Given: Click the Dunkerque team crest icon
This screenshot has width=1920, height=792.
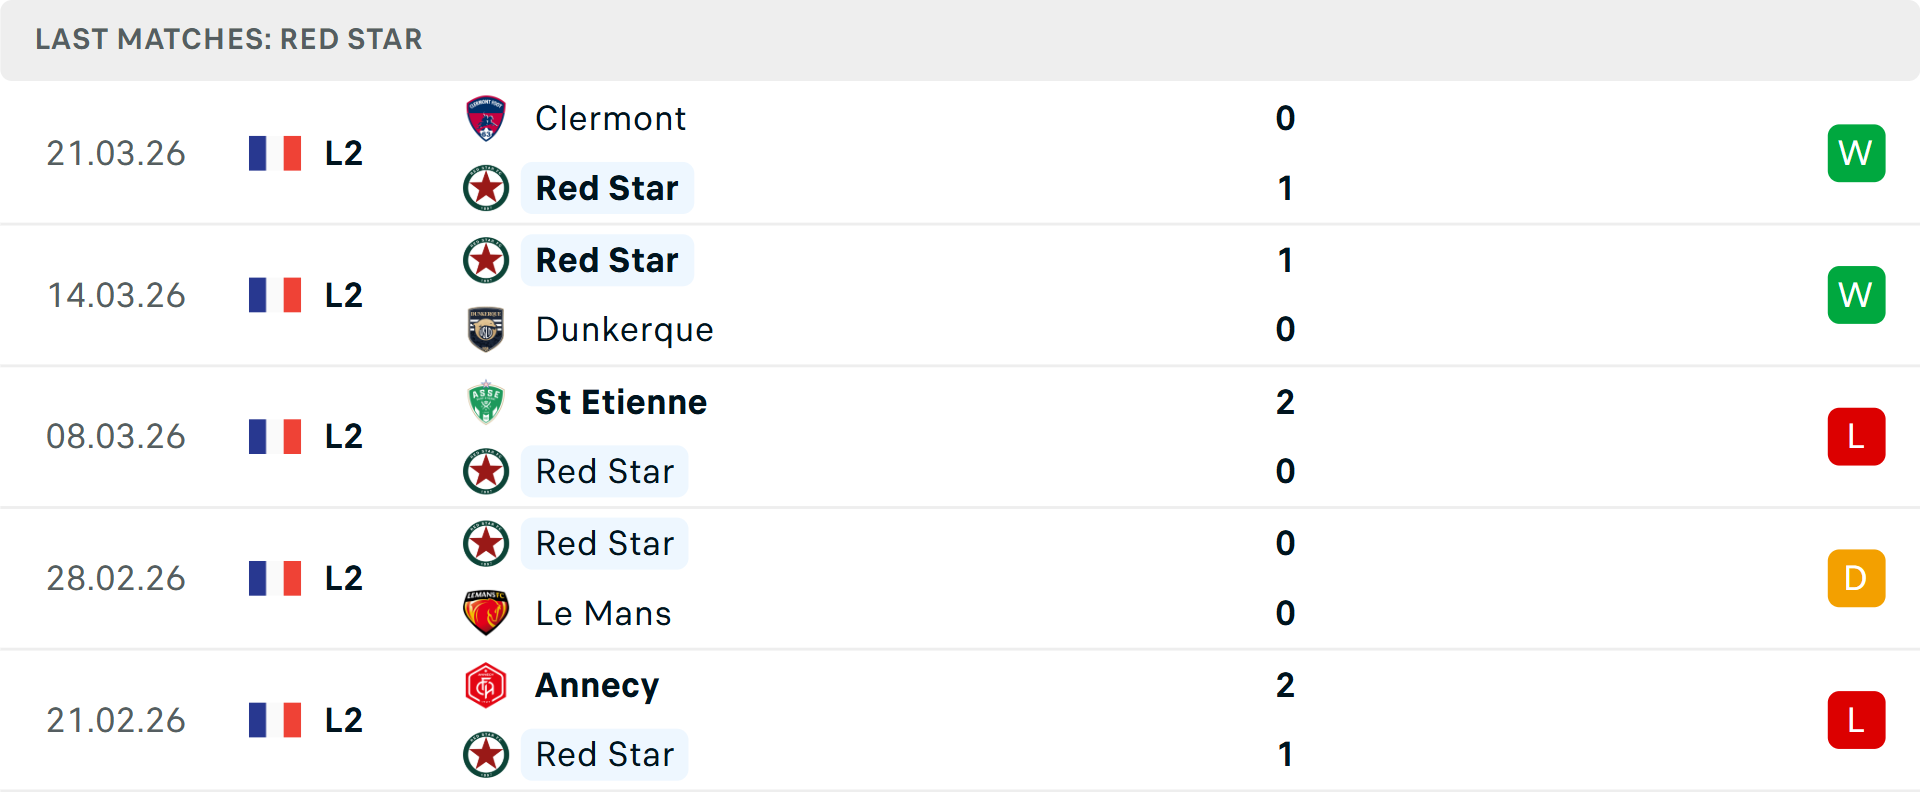Looking at the screenshot, I should click(x=486, y=329).
